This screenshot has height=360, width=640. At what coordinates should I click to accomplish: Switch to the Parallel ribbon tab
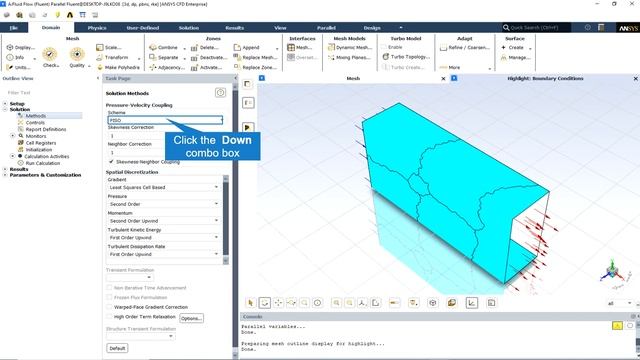(326, 28)
